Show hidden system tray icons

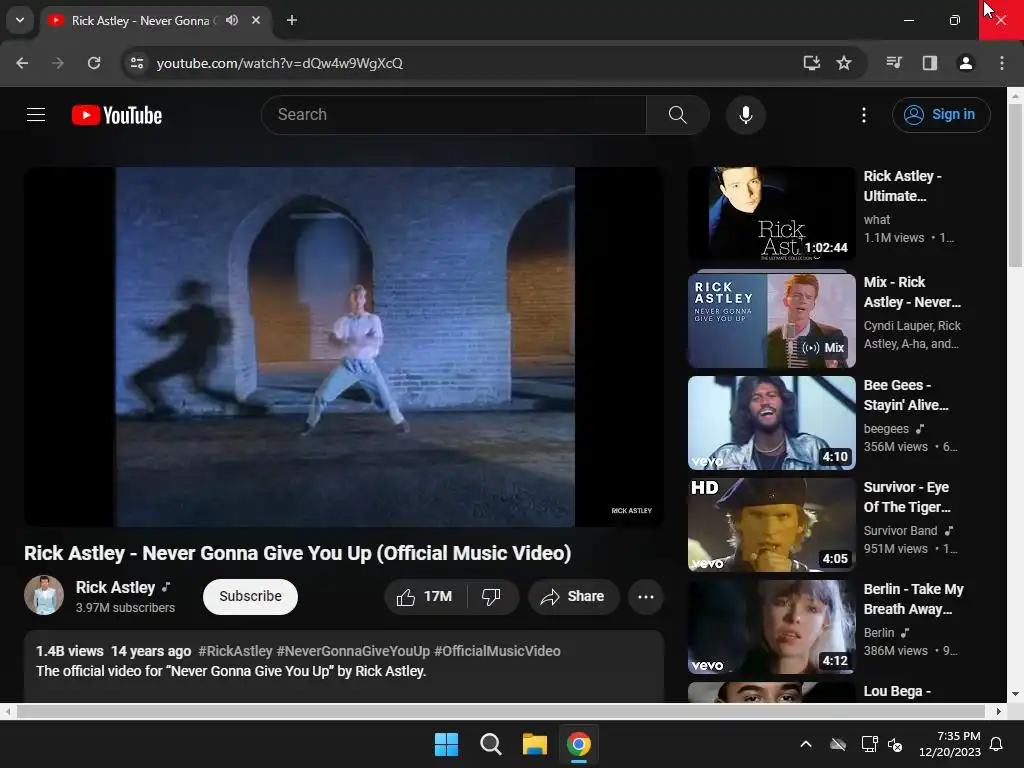(x=806, y=744)
